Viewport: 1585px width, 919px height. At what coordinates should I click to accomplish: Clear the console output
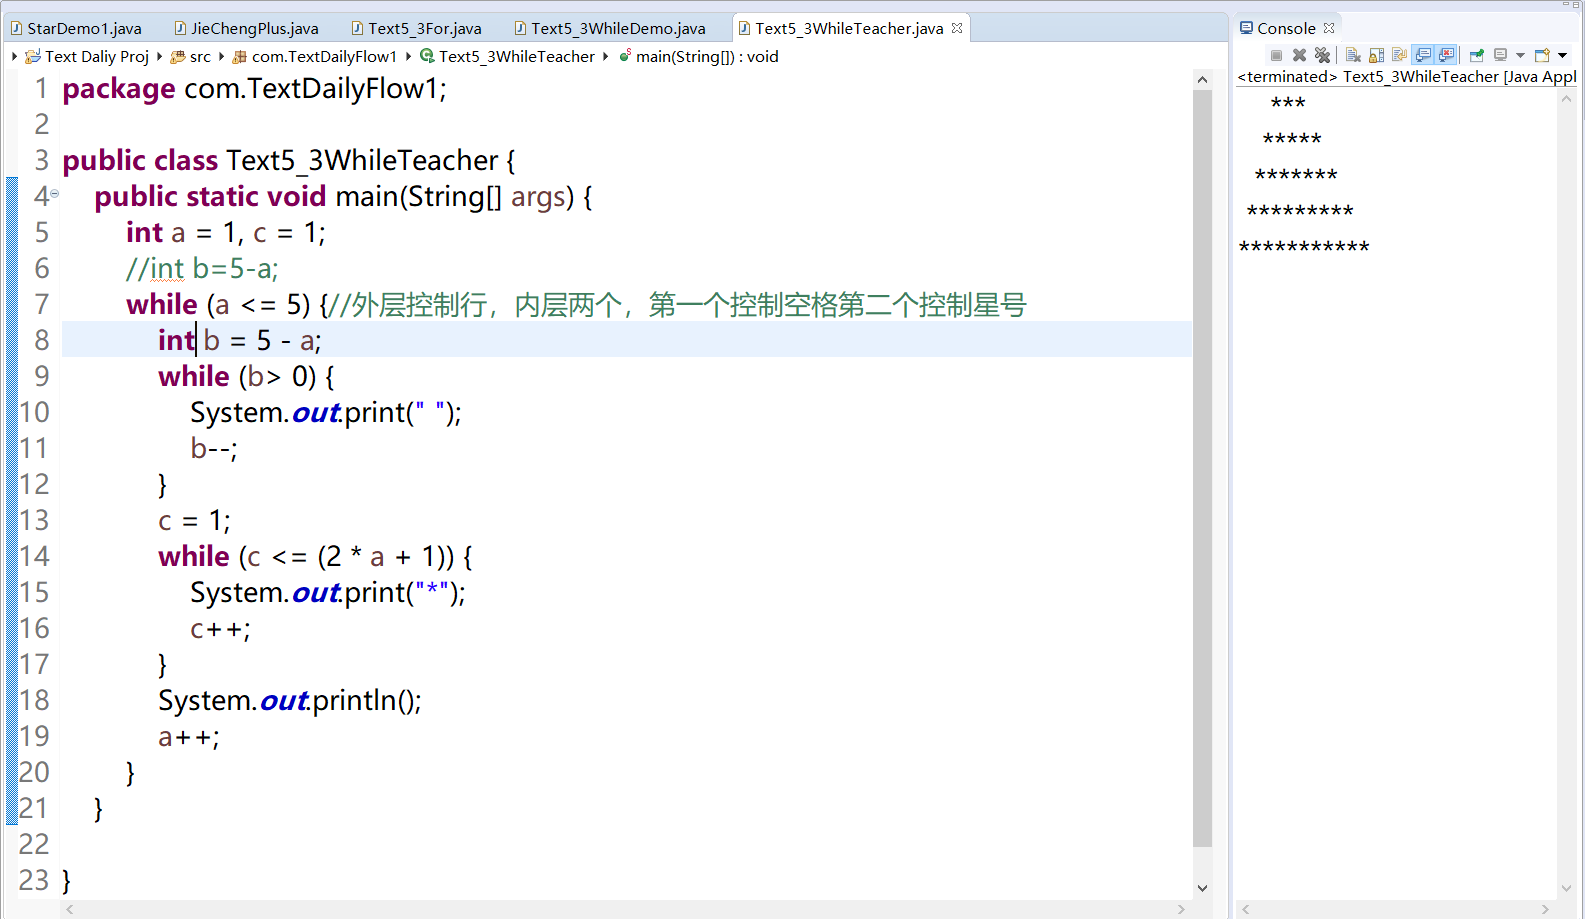pos(1353,55)
